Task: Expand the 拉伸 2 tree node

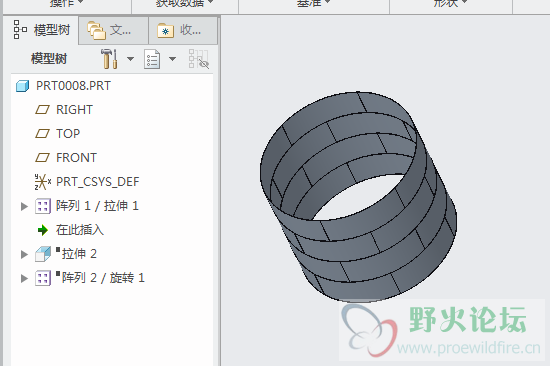Action: [x=24, y=254]
